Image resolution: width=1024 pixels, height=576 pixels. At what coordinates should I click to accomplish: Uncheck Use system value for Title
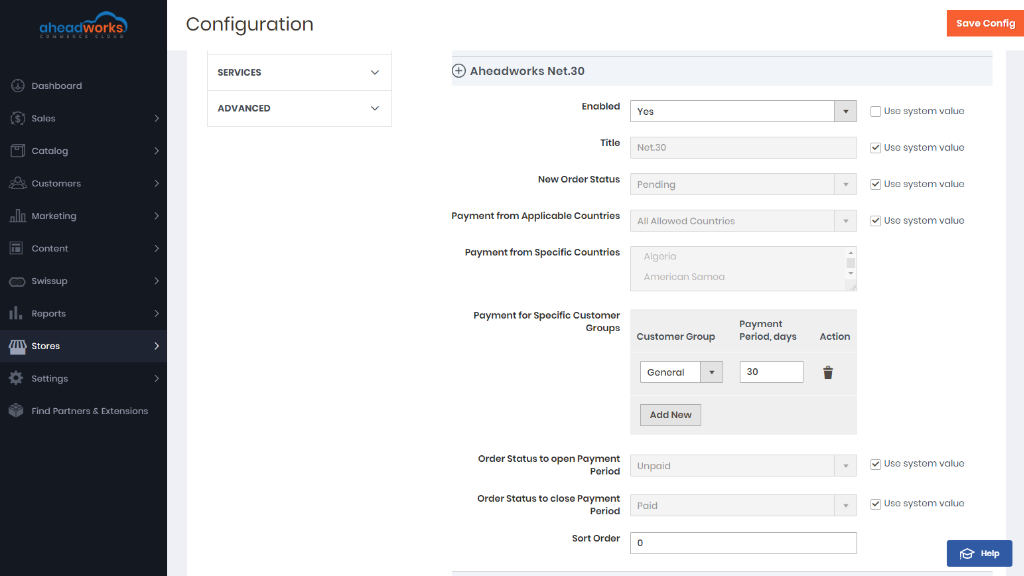[x=875, y=148]
